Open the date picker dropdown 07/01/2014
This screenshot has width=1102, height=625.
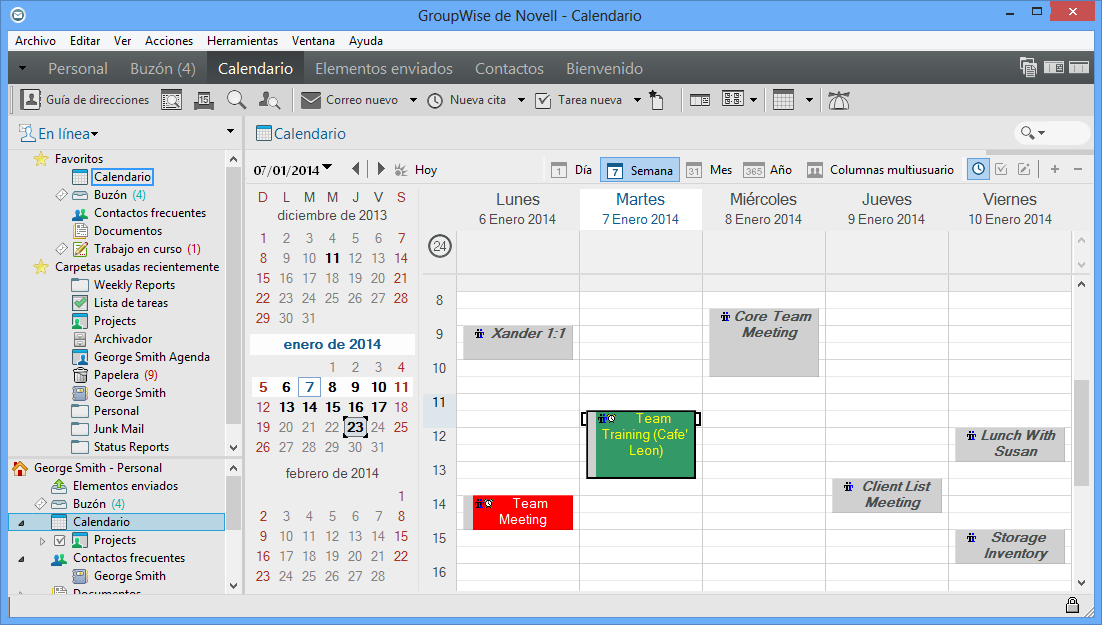tap(327, 168)
